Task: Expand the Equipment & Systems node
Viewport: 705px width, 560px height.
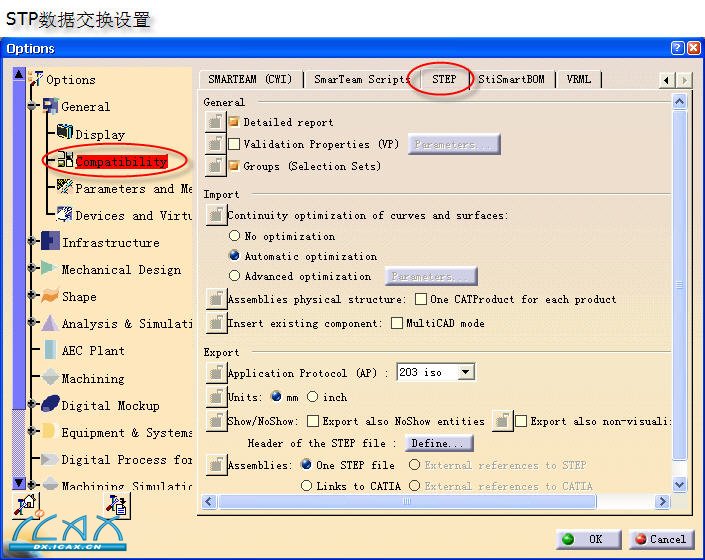Action: point(31,431)
